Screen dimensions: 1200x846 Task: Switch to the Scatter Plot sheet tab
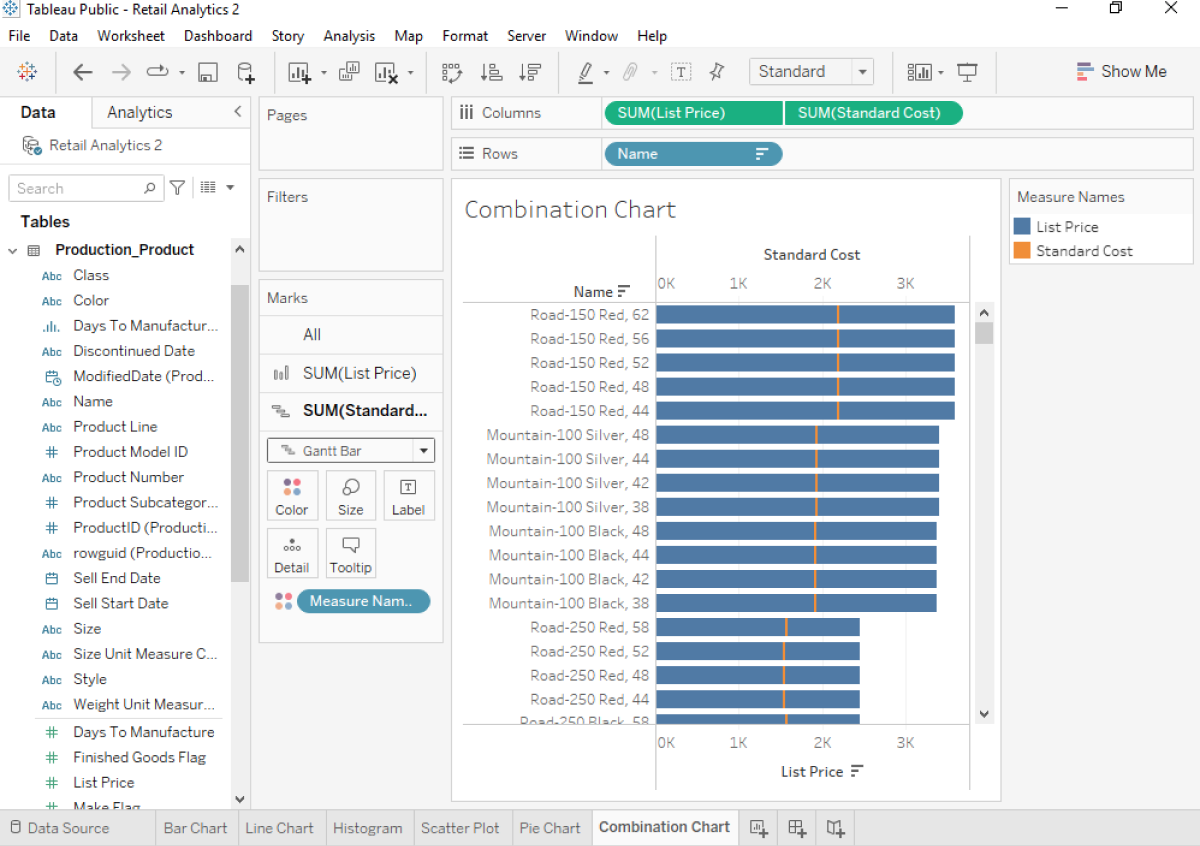(461, 828)
